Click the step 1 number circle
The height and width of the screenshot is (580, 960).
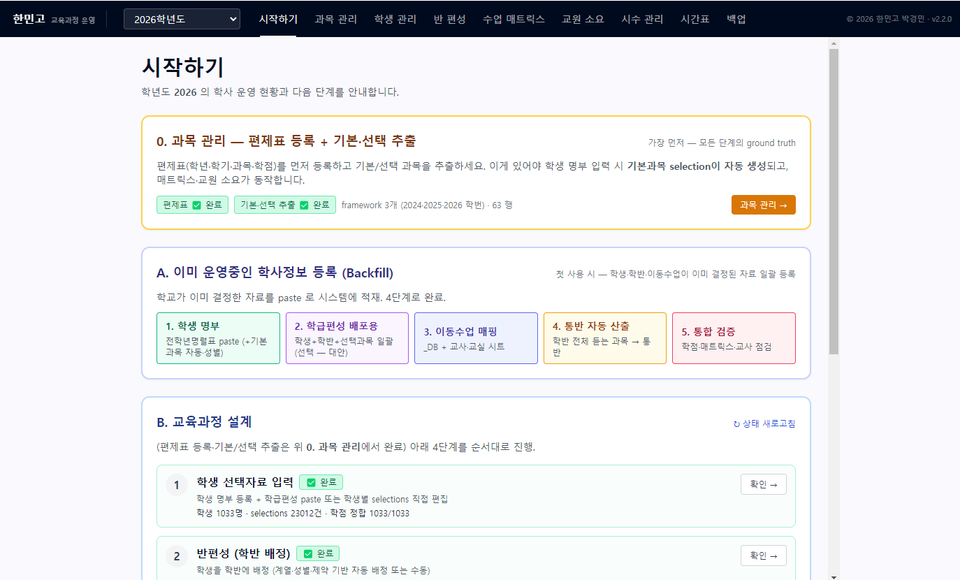coord(176,485)
